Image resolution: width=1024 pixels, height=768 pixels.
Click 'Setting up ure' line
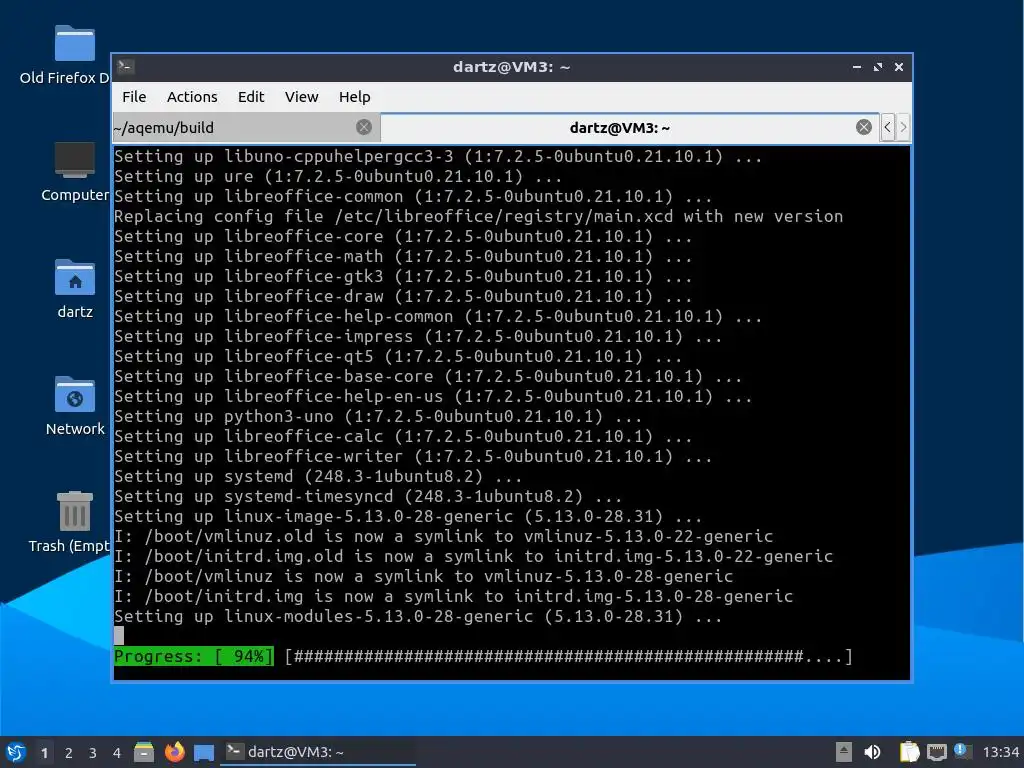click(x=338, y=176)
